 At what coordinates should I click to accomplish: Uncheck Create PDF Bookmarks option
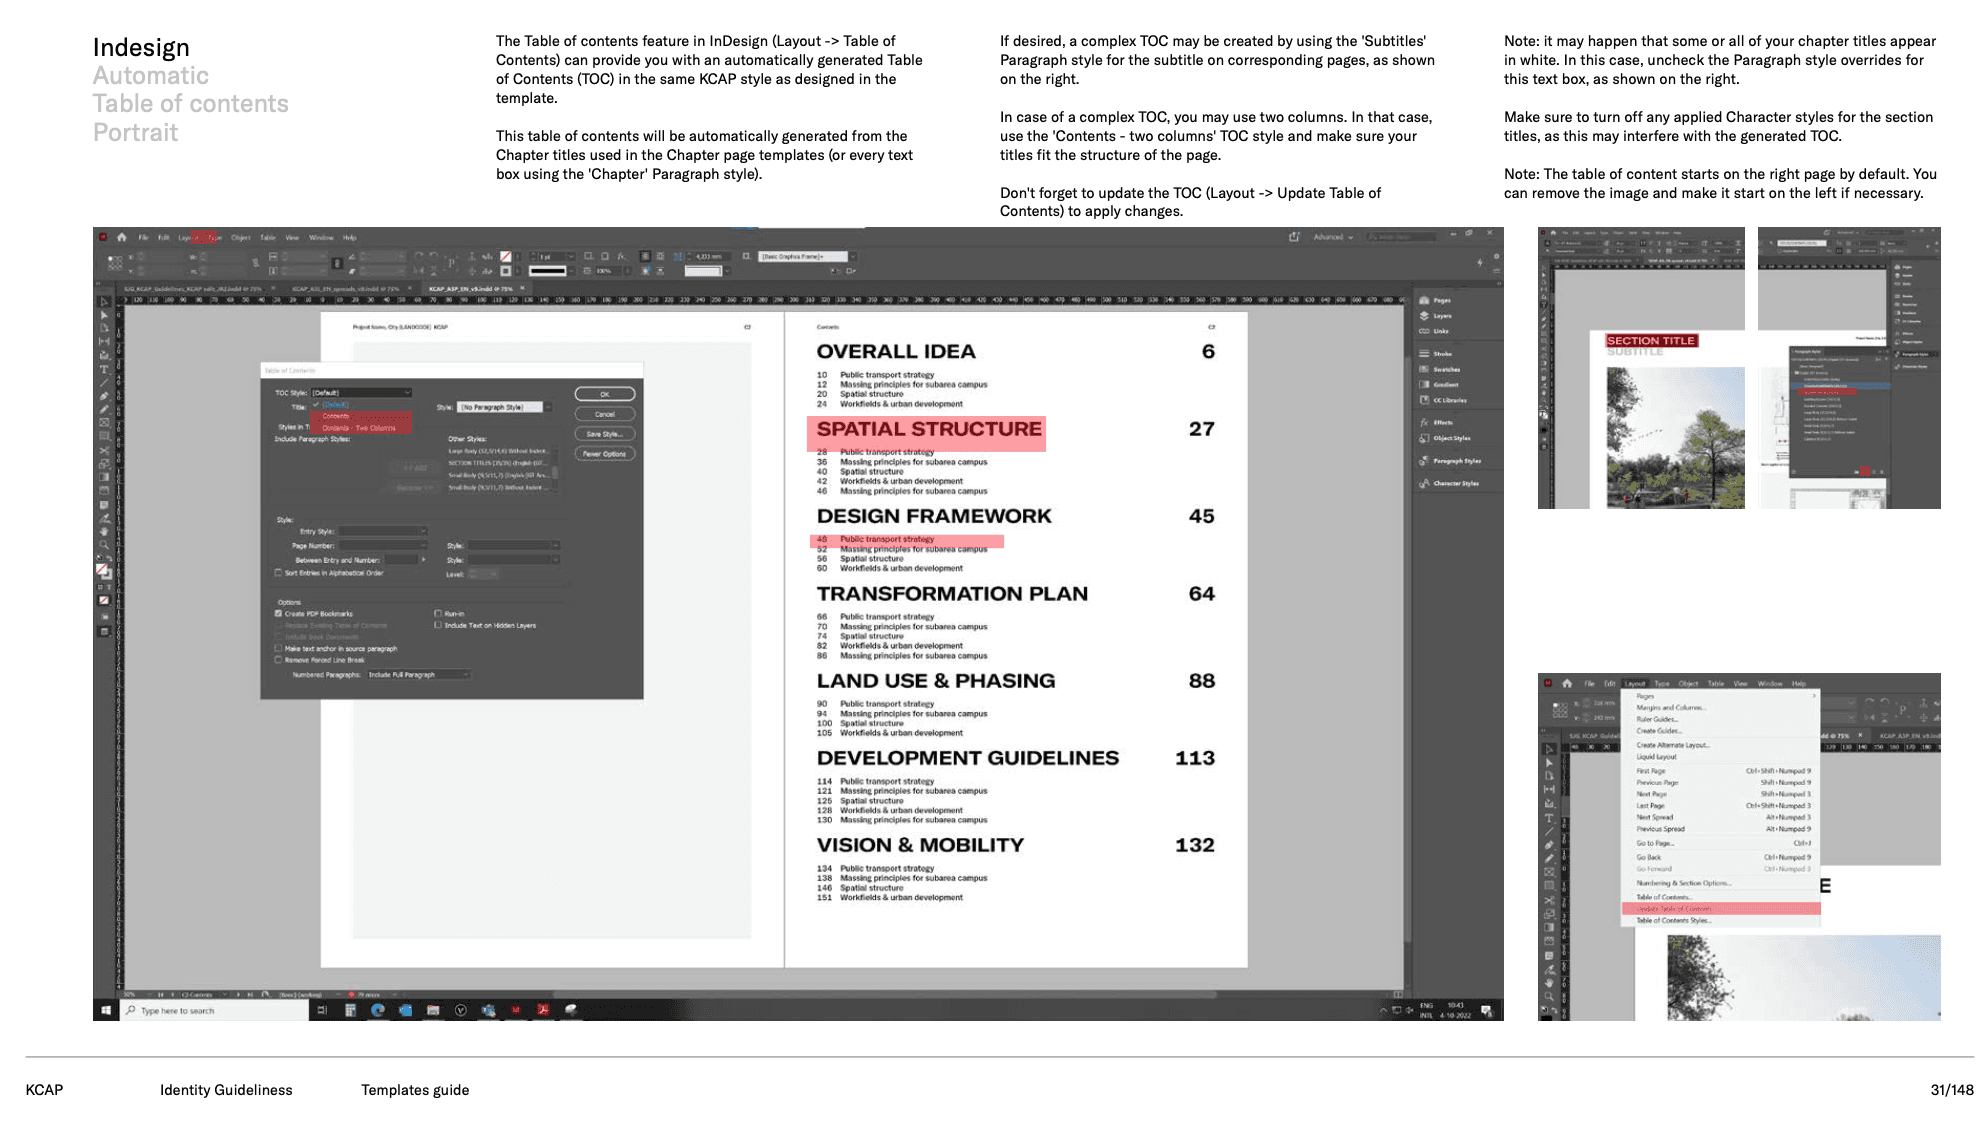tap(279, 614)
